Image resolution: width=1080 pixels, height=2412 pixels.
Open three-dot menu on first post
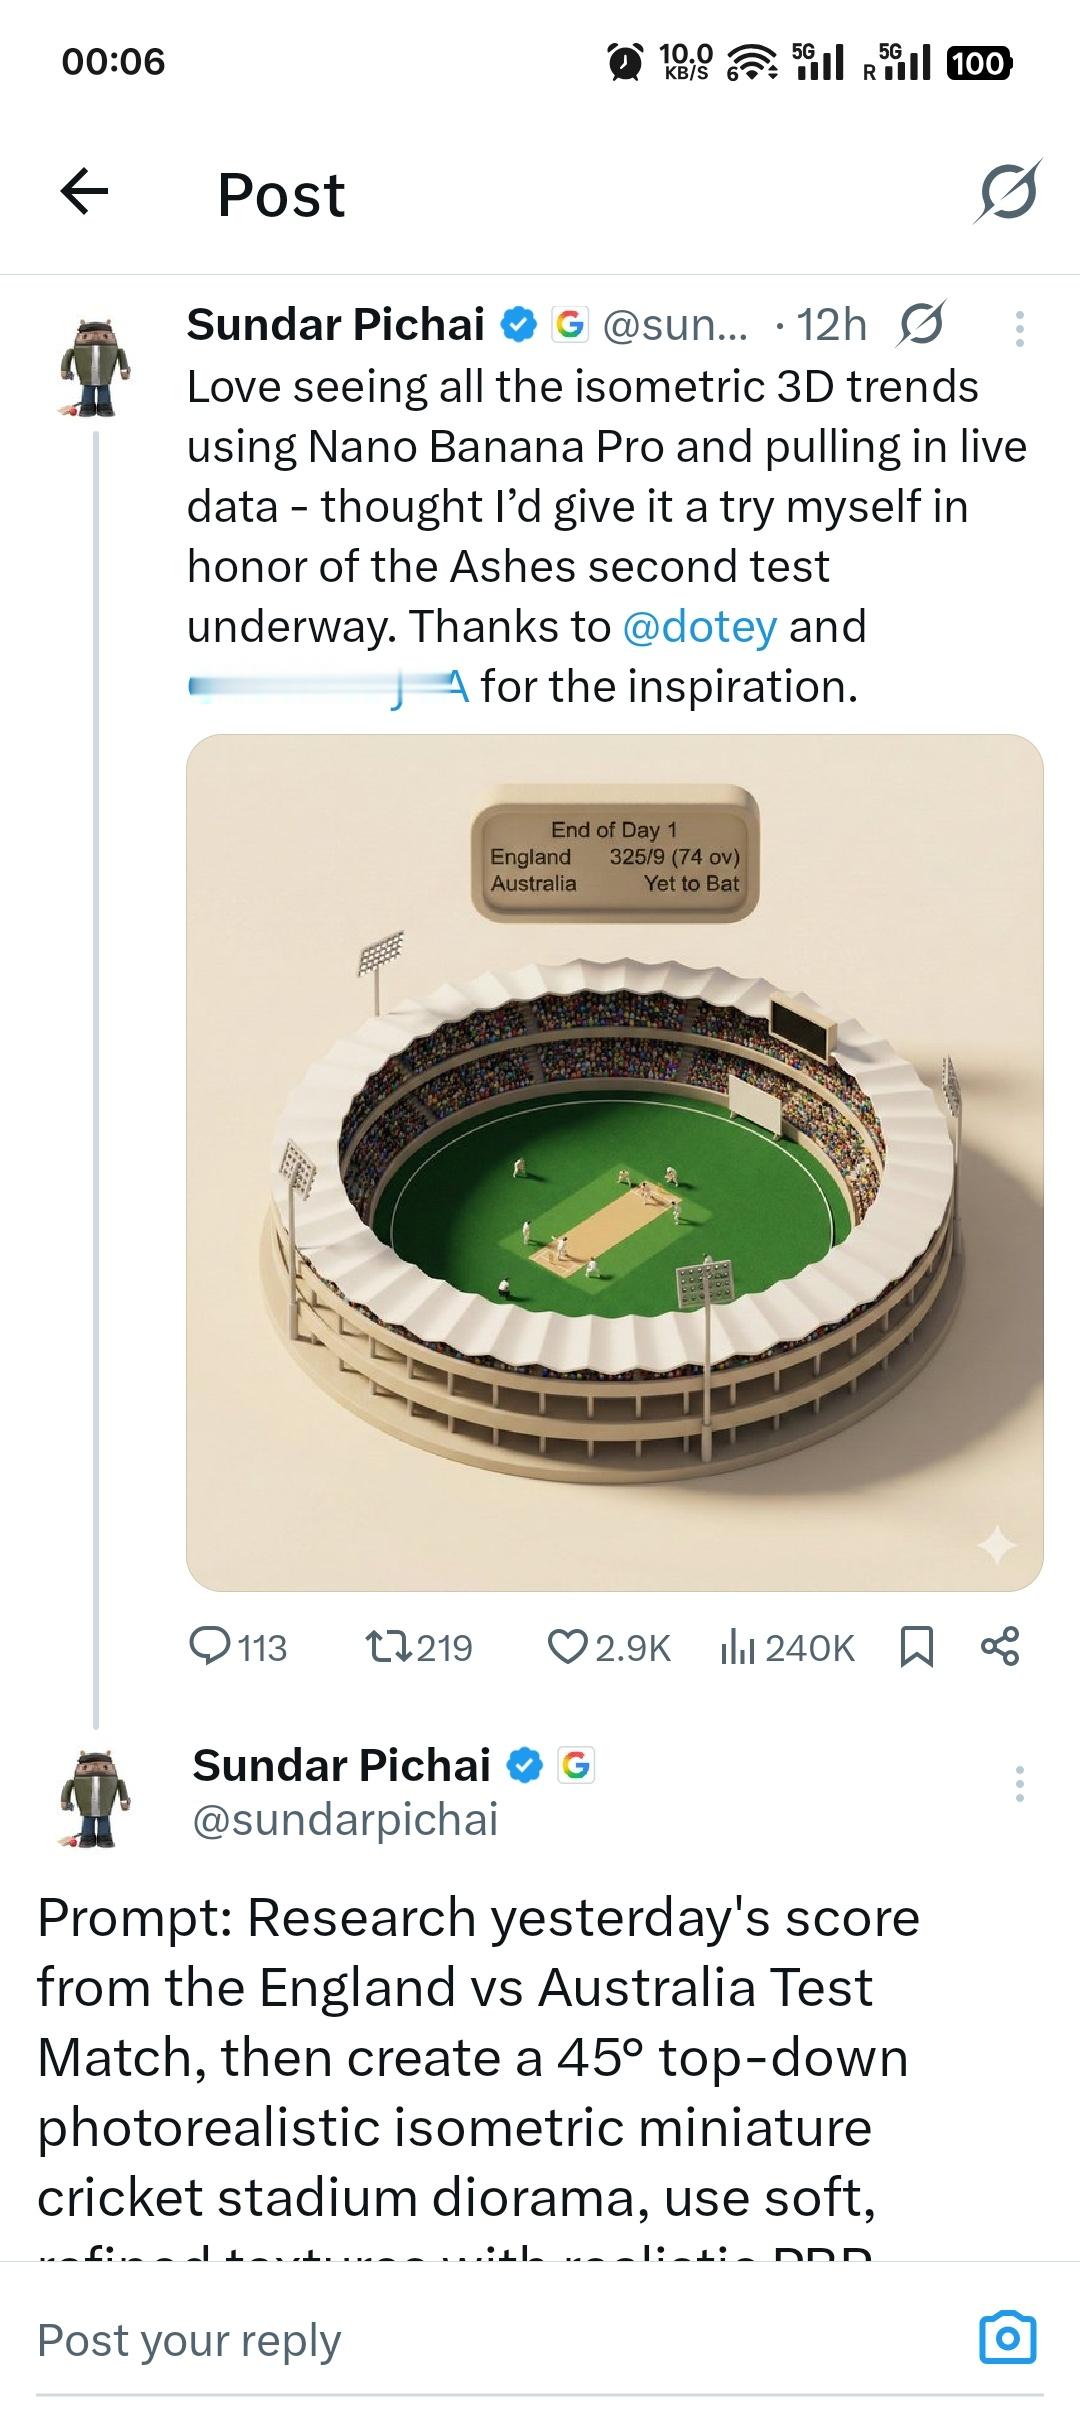coord(1019,328)
